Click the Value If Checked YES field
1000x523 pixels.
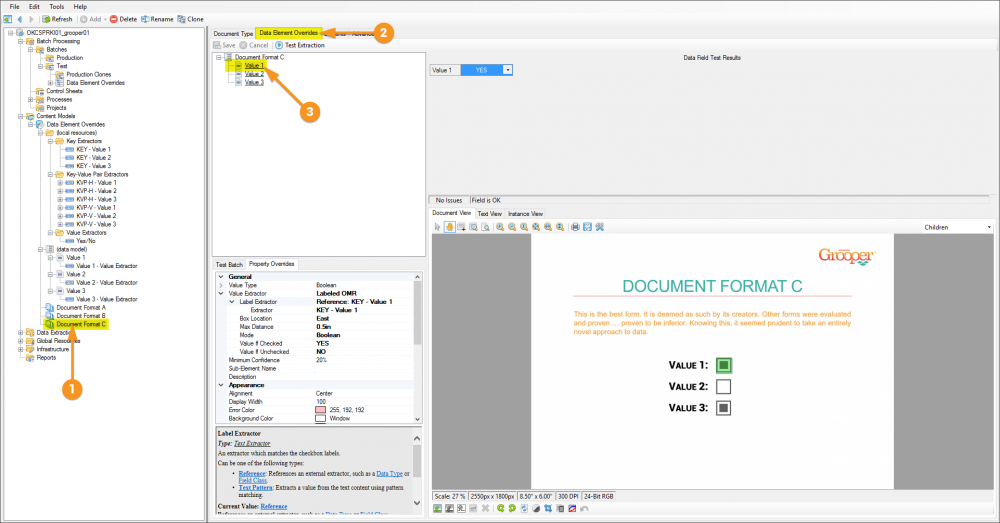click(364, 343)
